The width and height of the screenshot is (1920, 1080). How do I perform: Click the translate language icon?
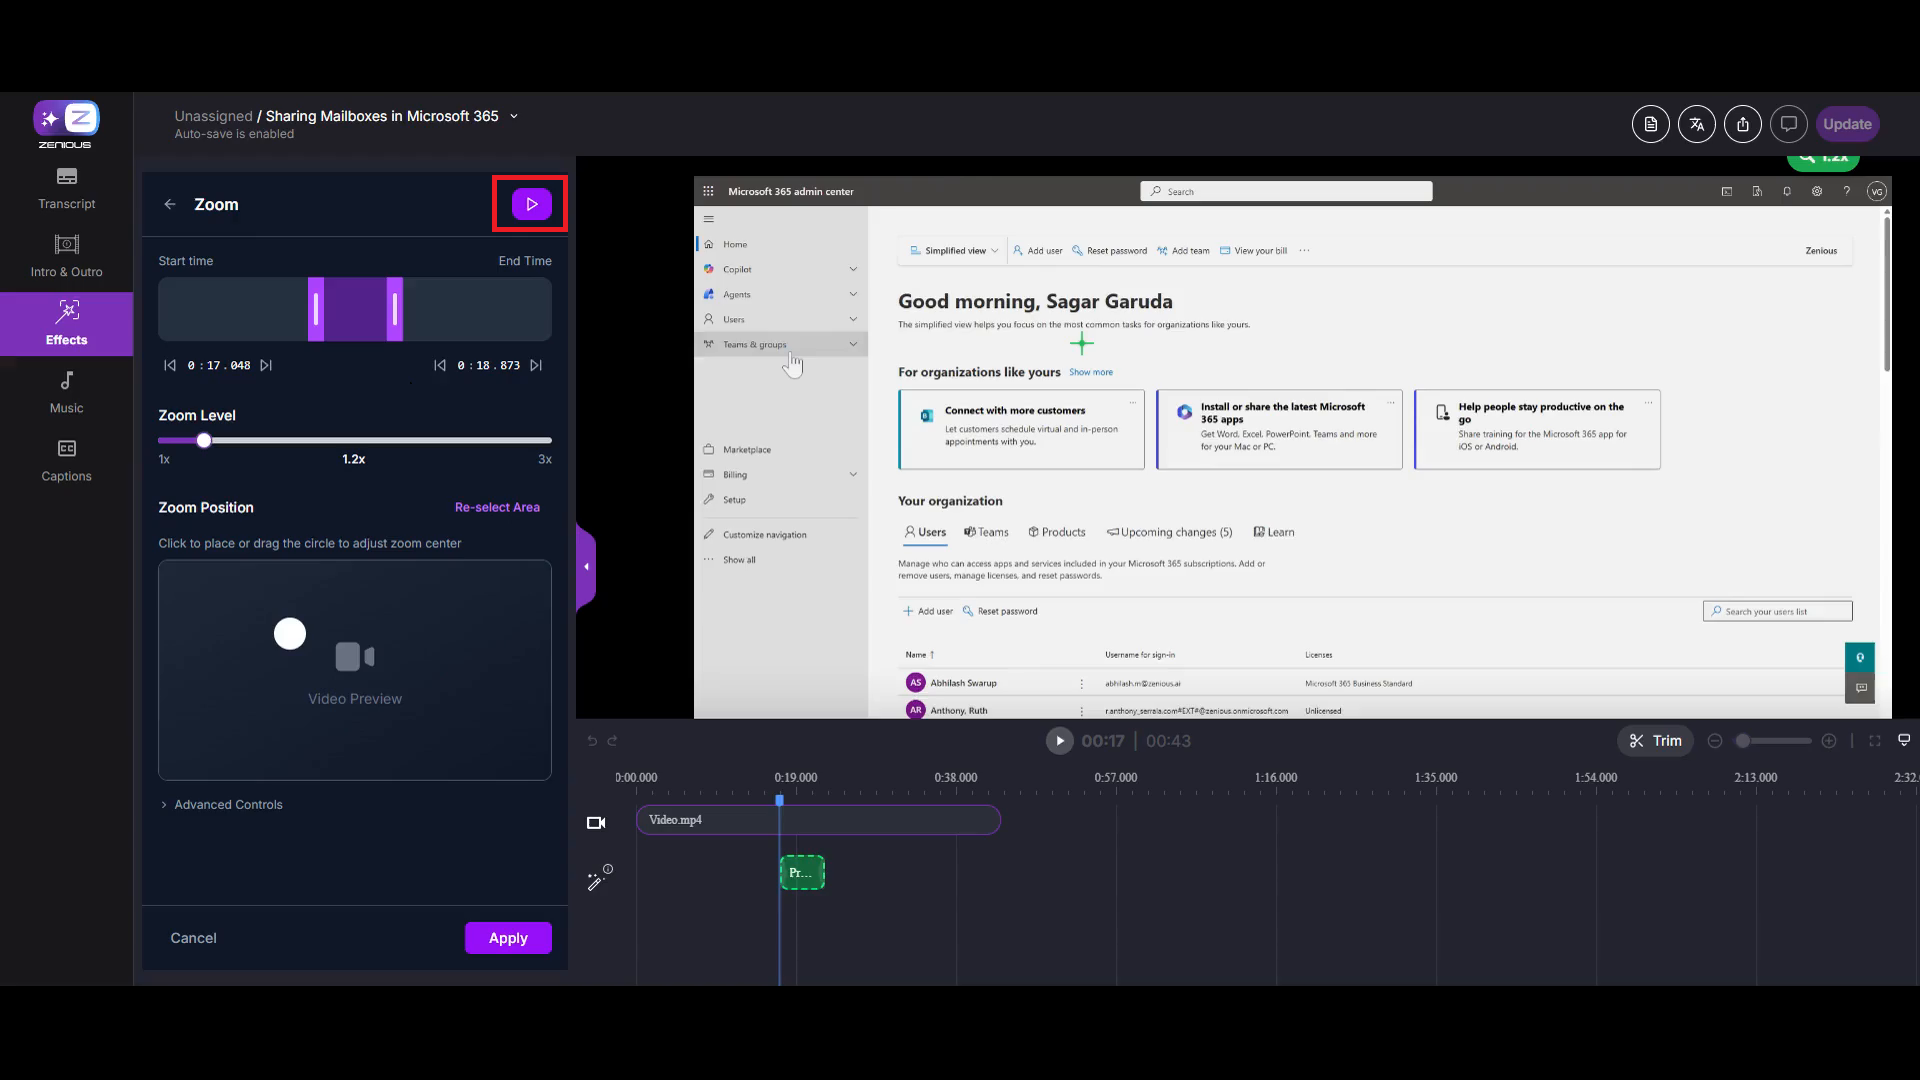tap(1696, 124)
